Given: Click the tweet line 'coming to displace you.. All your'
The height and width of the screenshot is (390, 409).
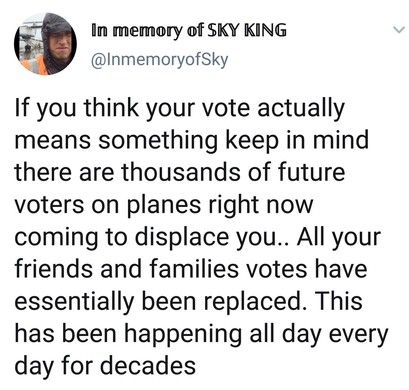Looking at the screenshot, I should 197,239.
